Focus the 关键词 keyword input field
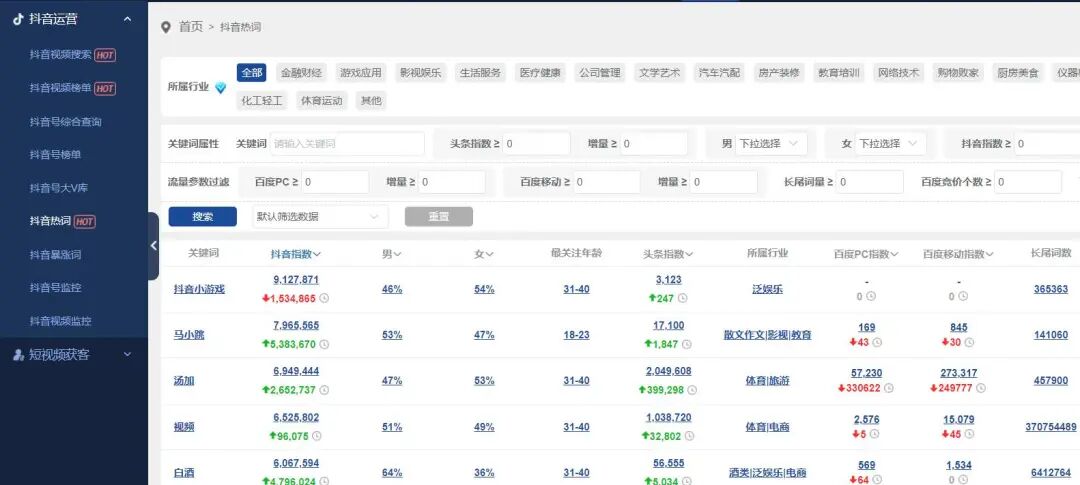Screen dimensions: 1080x485 (347, 144)
